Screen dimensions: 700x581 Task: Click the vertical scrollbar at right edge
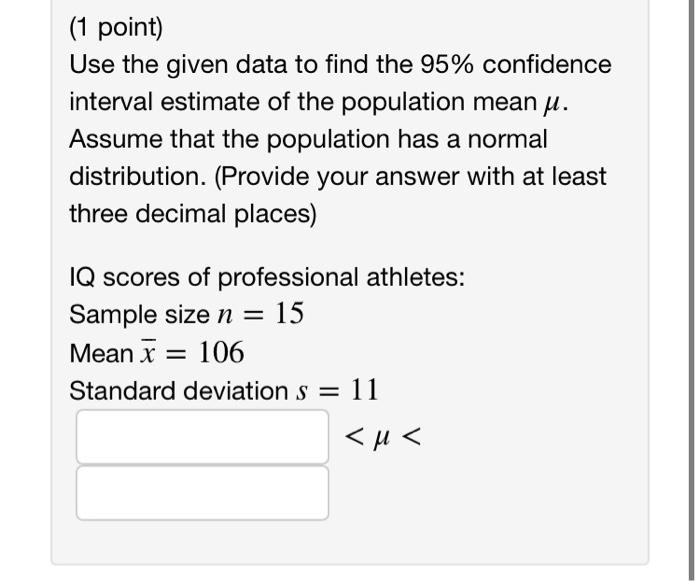[x=692, y=290]
